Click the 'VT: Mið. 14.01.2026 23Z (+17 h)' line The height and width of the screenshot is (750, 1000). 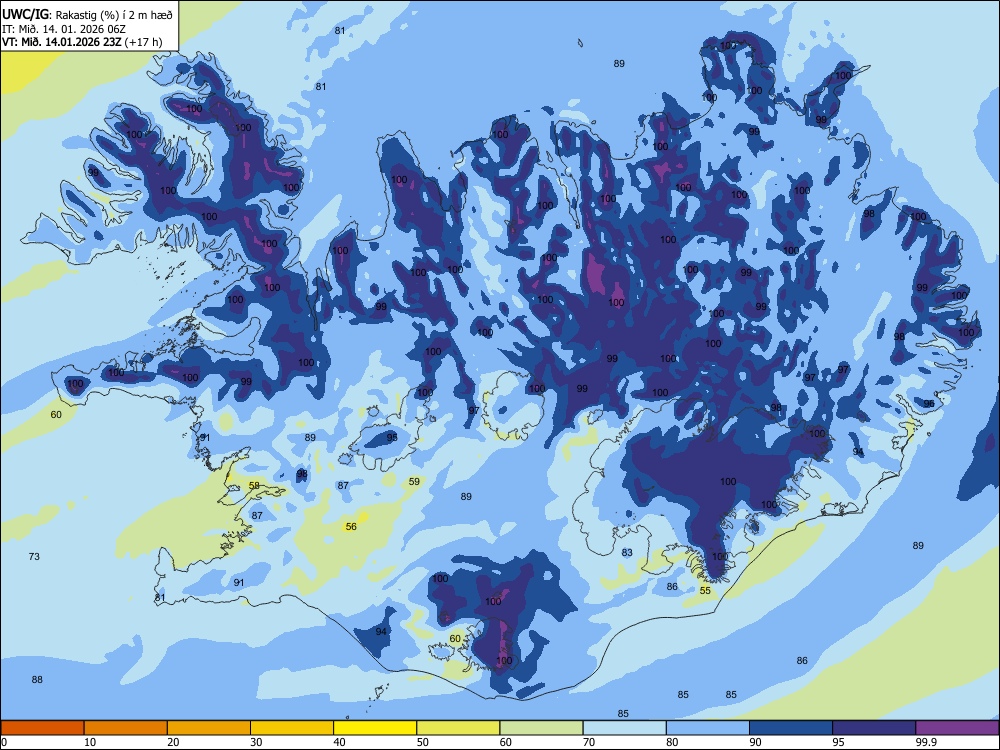[x=82, y=42]
